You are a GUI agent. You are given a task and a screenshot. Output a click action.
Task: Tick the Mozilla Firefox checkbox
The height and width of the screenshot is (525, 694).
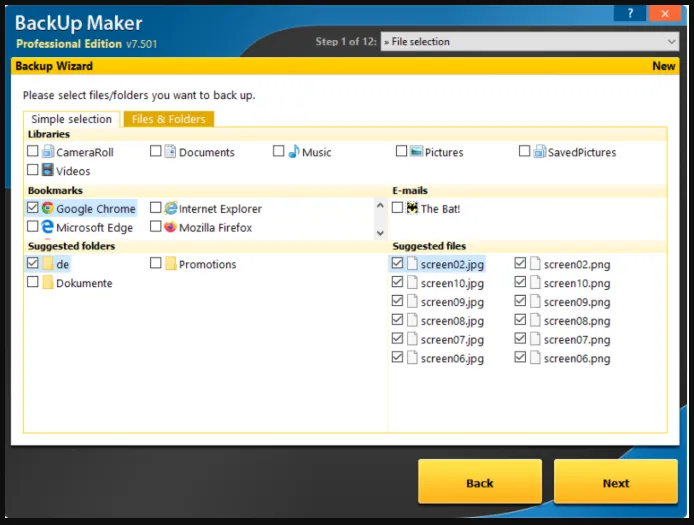tap(155, 227)
